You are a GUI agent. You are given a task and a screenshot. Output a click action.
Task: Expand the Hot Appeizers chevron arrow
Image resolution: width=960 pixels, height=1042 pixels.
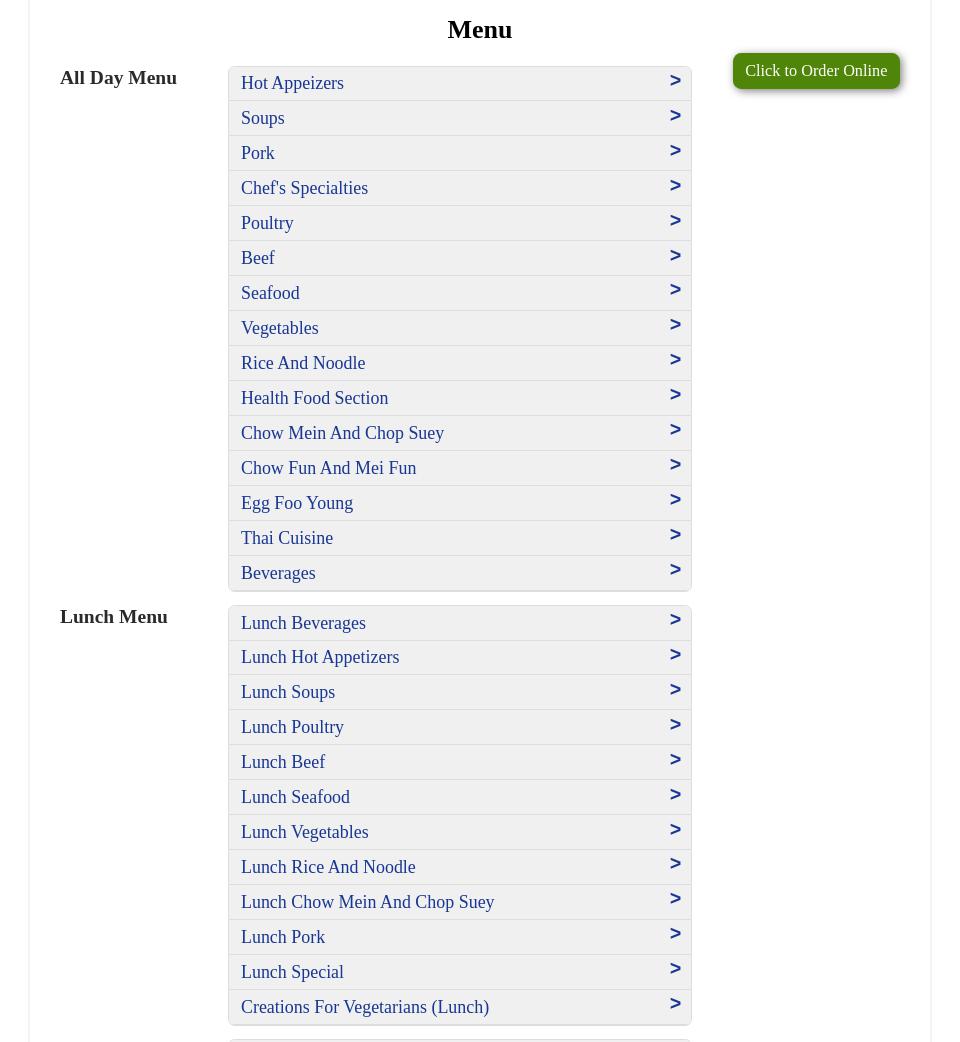click(x=675, y=81)
